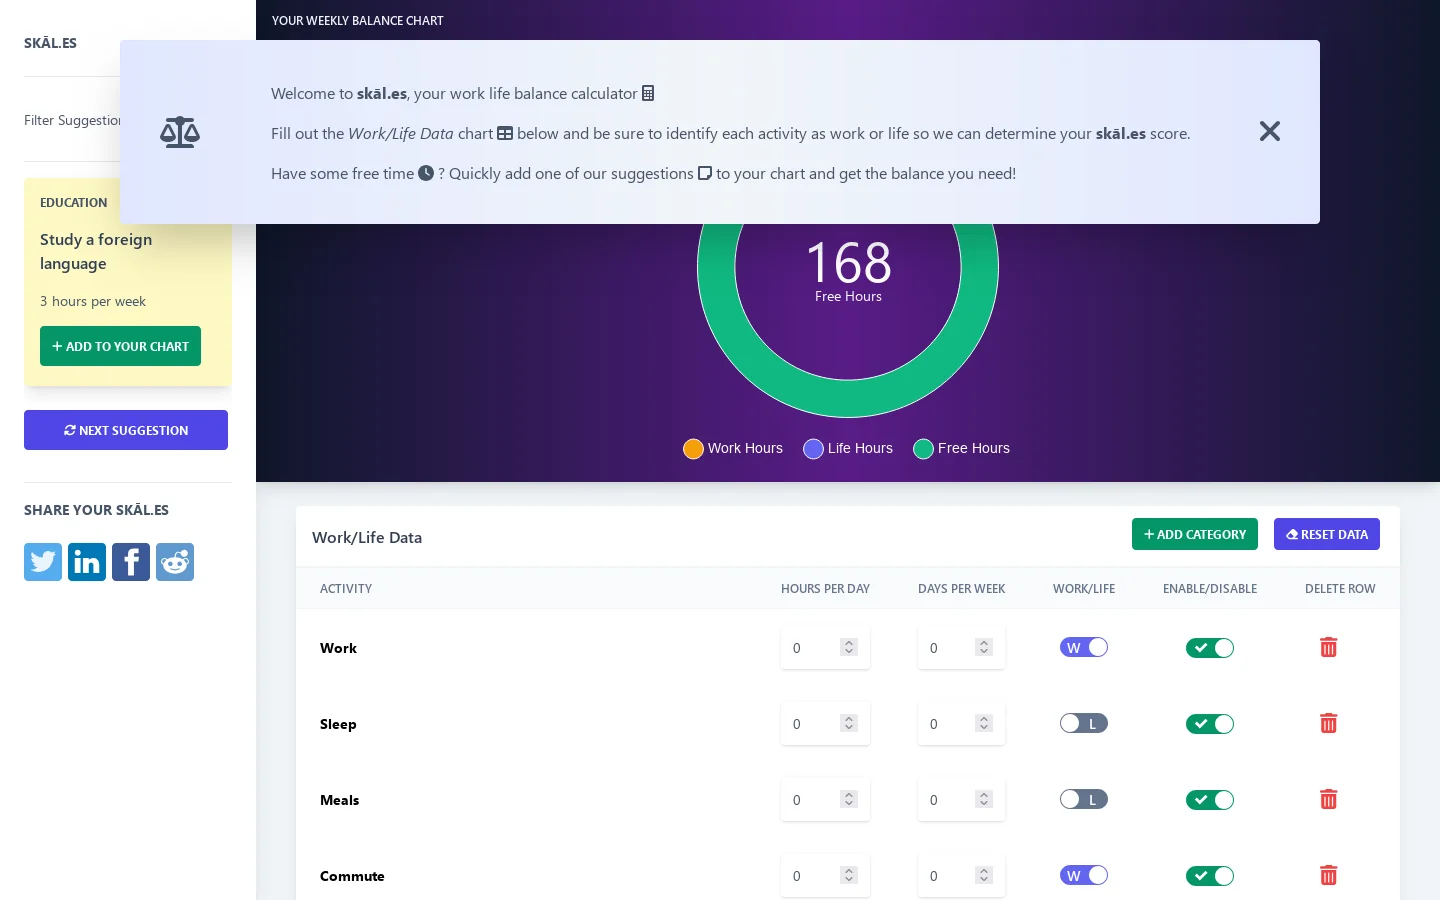Click the Work days per week field
This screenshot has height=900, width=1440.
click(961, 648)
